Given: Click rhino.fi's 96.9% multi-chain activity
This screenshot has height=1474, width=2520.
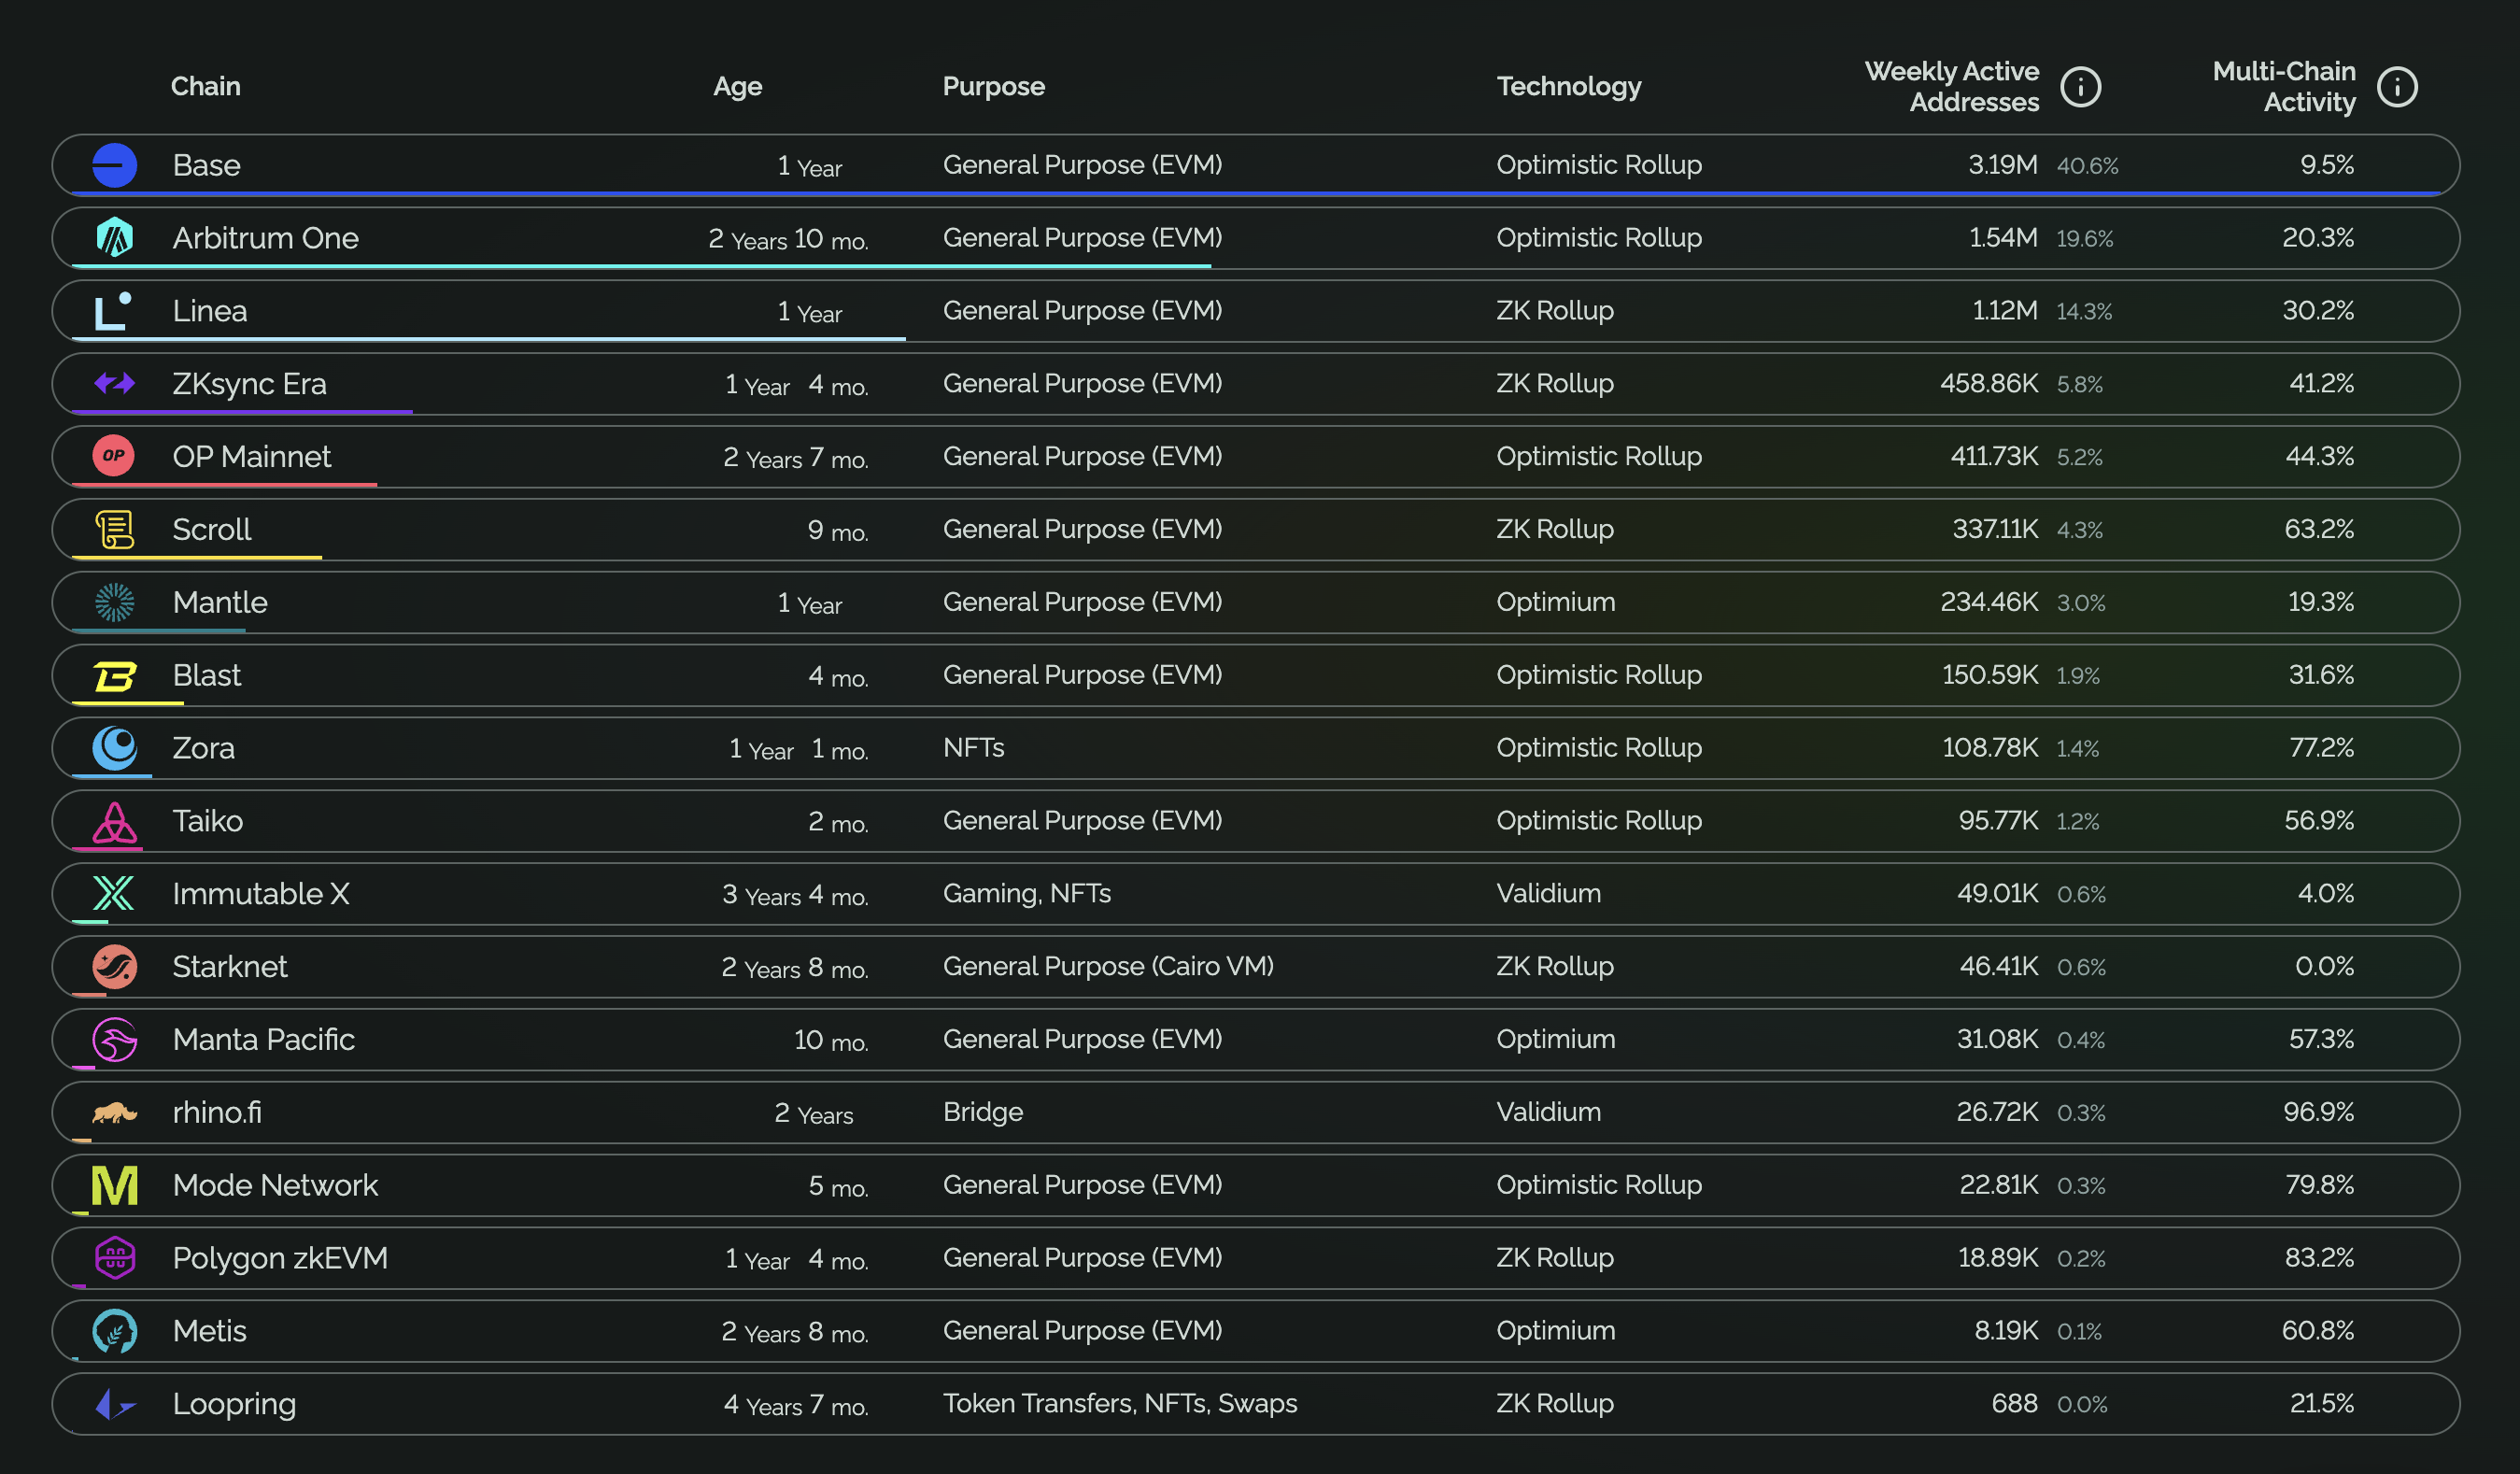Looking at the screenshot, I should click(2318, 1112).
